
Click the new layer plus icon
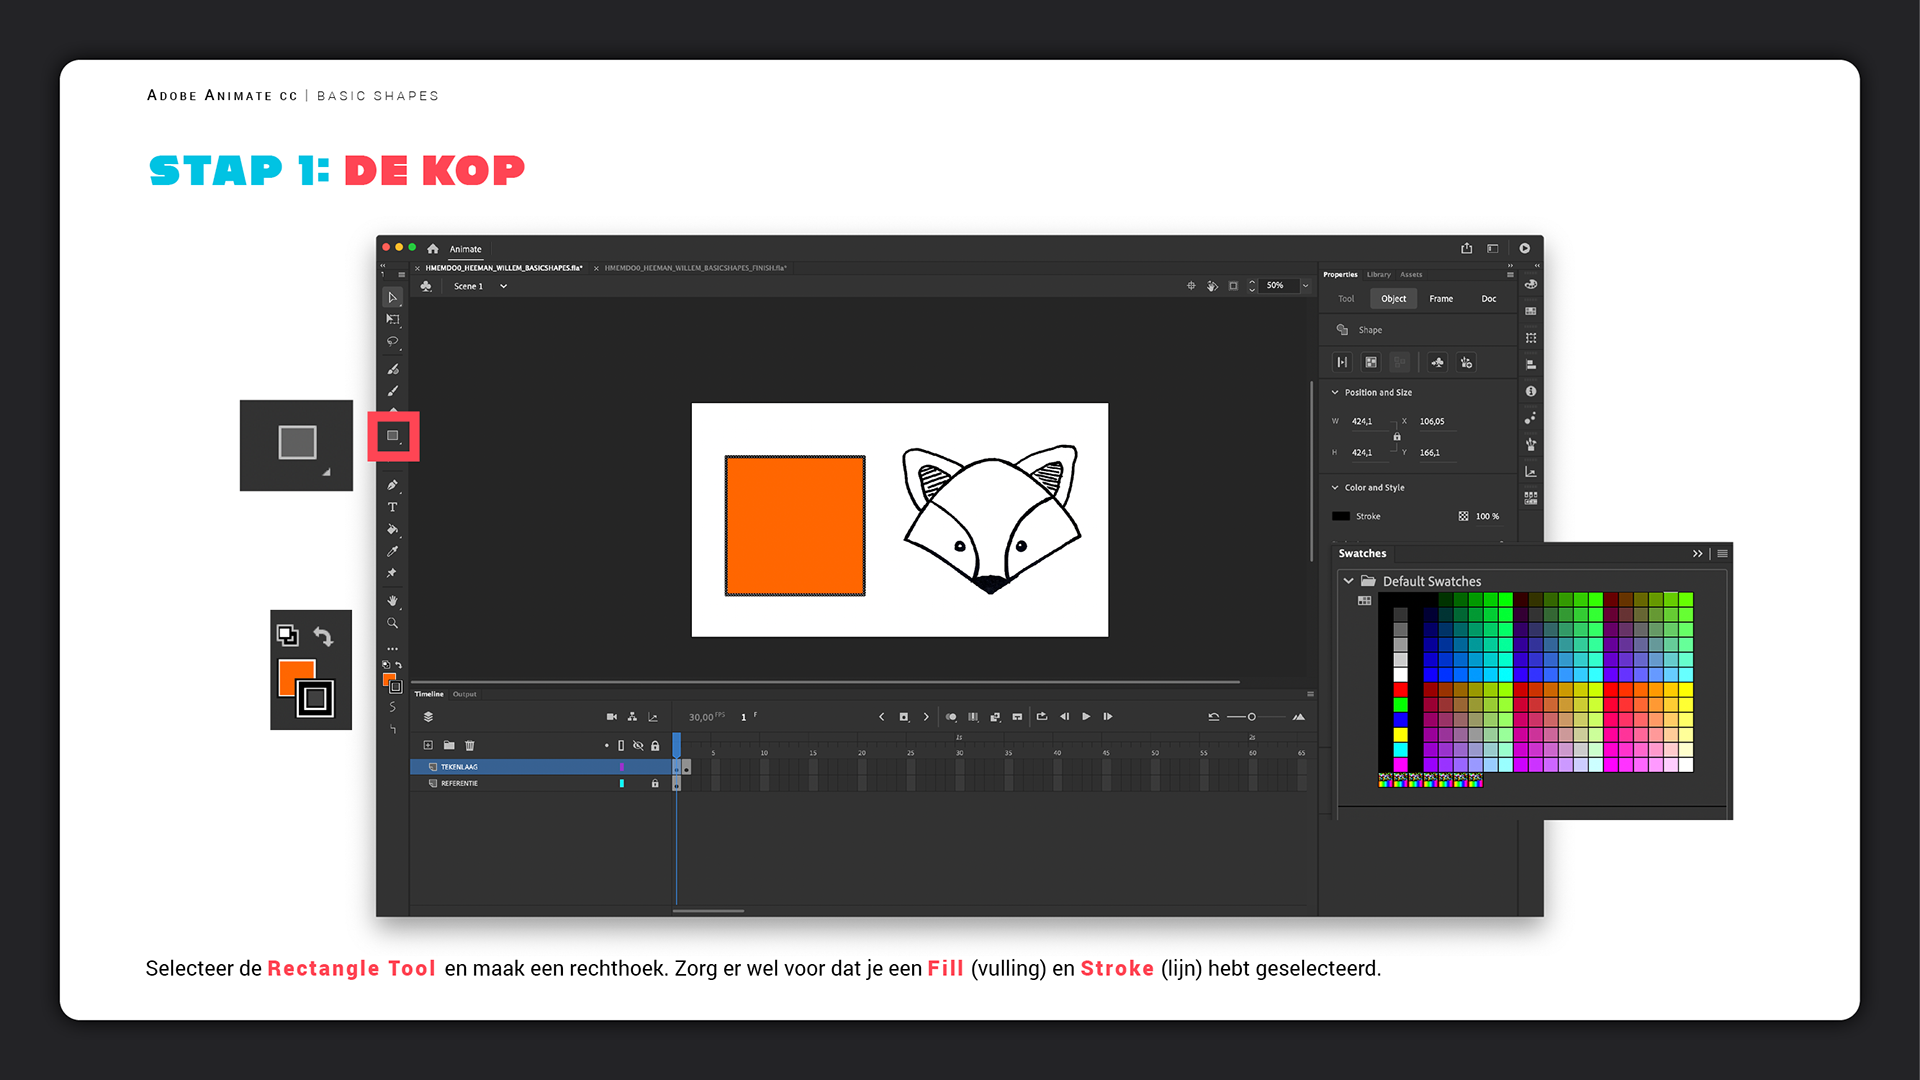click(428, 745)
